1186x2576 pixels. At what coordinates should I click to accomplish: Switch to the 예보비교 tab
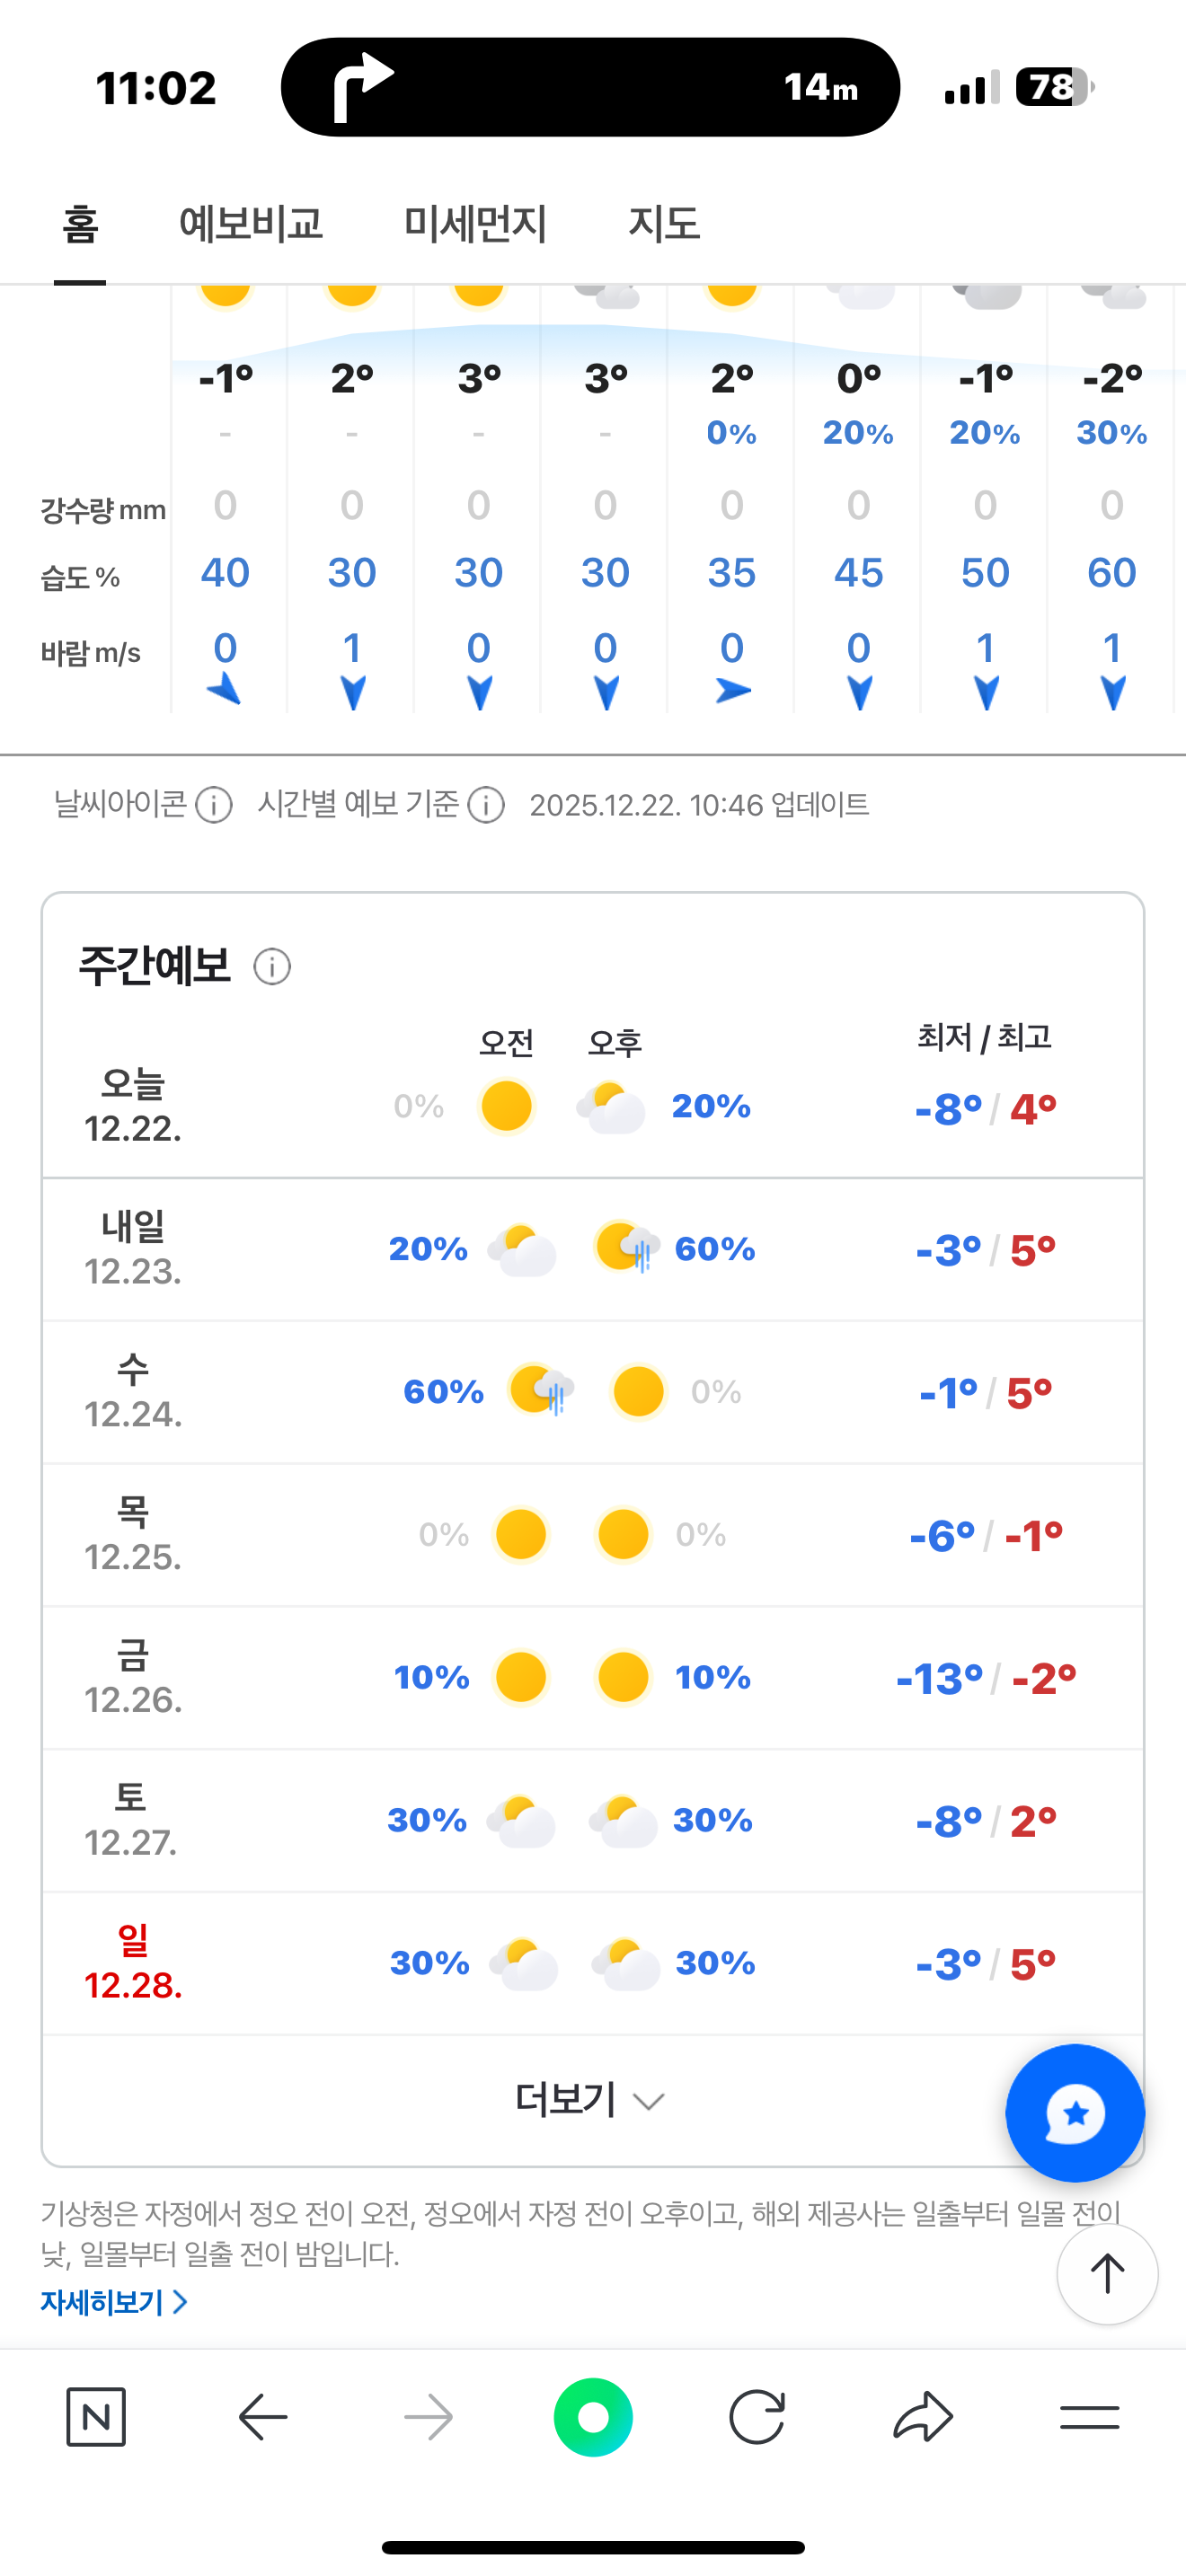251,224
